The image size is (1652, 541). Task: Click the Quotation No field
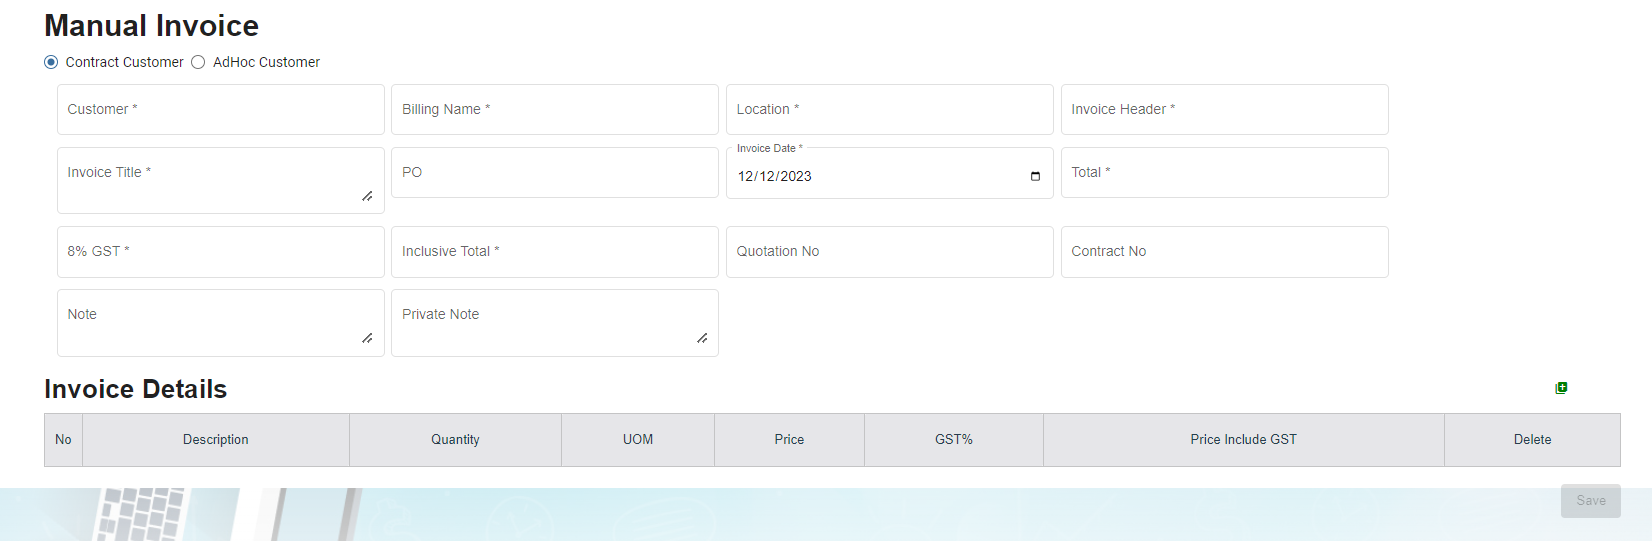(889, 252)
